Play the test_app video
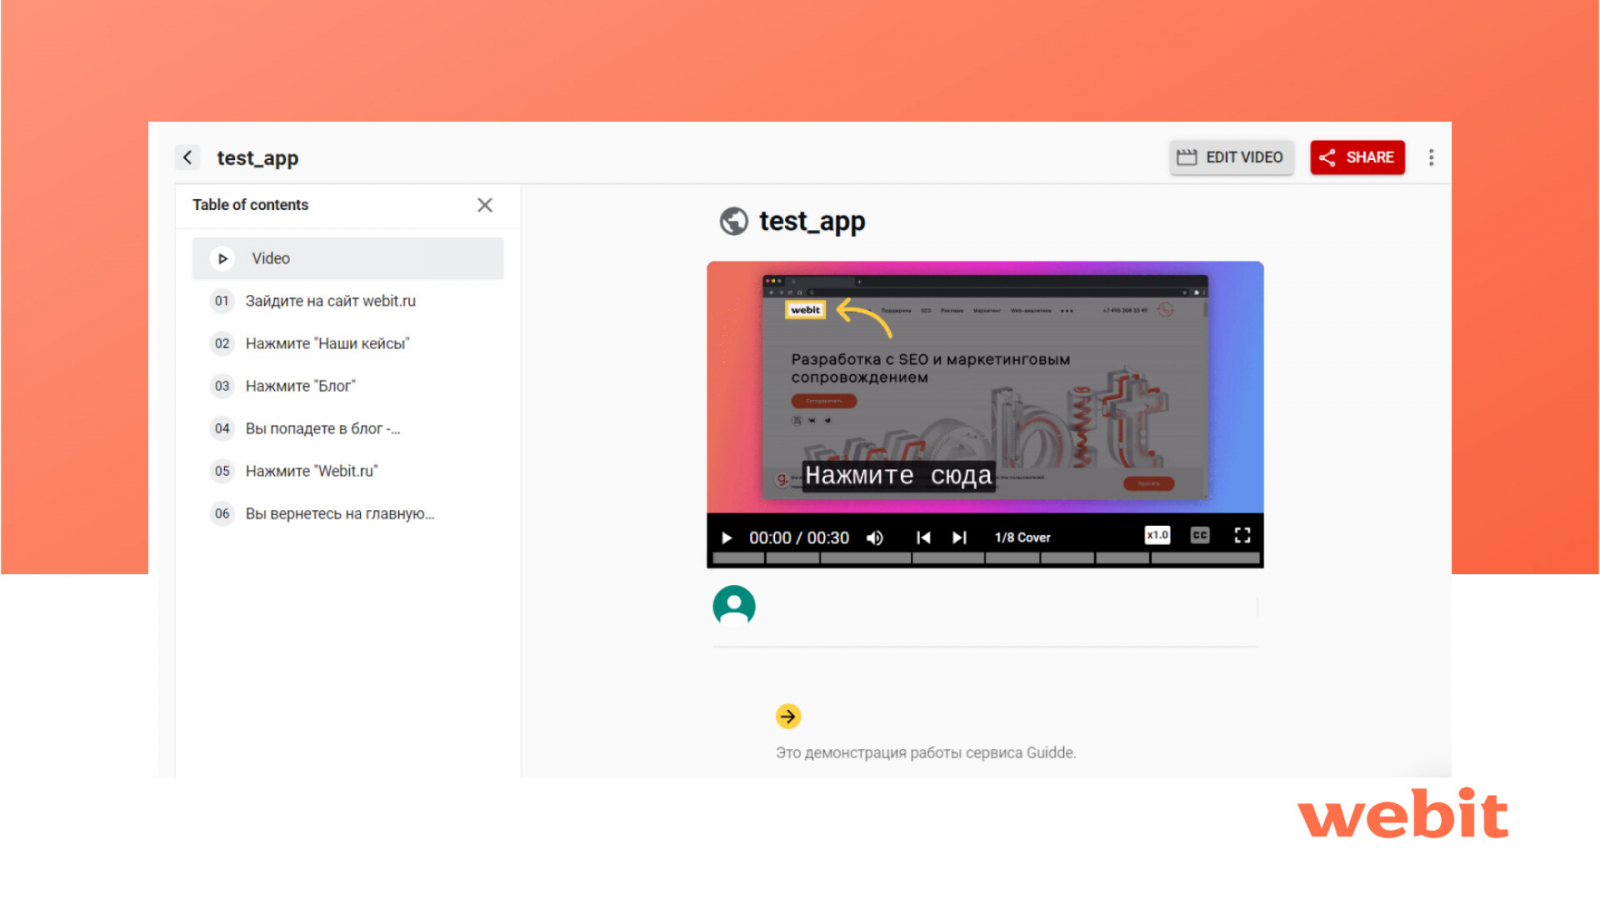The image size is (1600, 900). (x=727, y=538)
